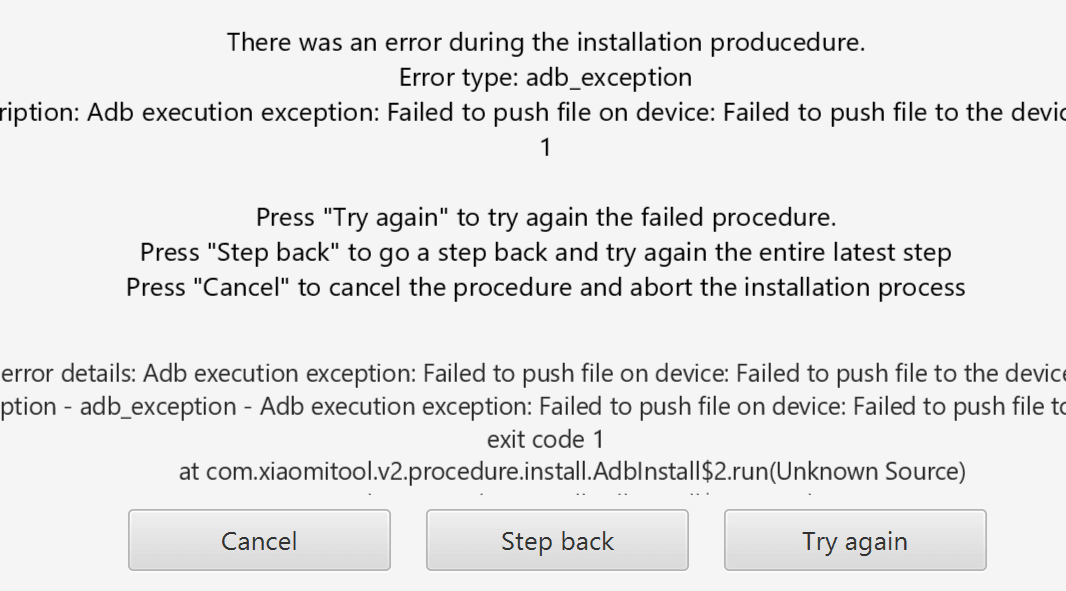The width and height of the screenshot is (1066, 591).
Task: Click the 'adb_exception - Adb execution exception' log line
Action: 533,407
